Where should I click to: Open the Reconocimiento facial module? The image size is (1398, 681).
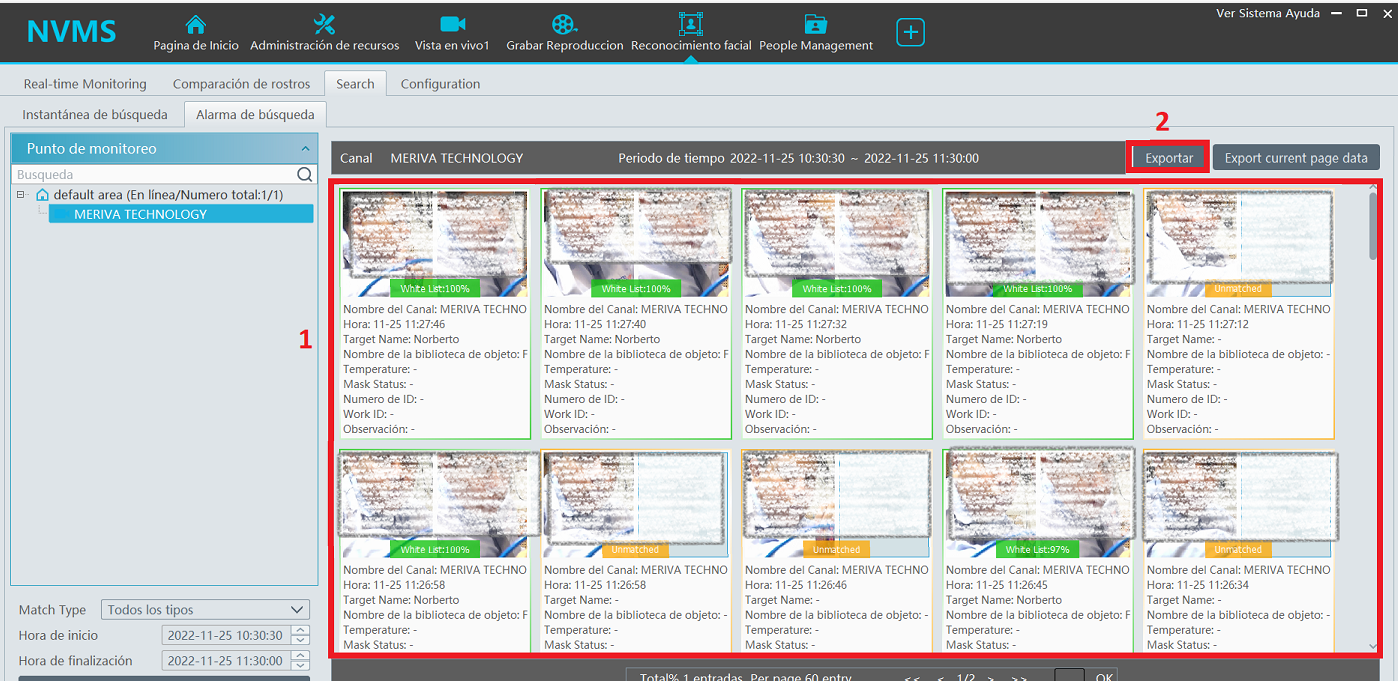pyautogui.click(x=692, y=32)
